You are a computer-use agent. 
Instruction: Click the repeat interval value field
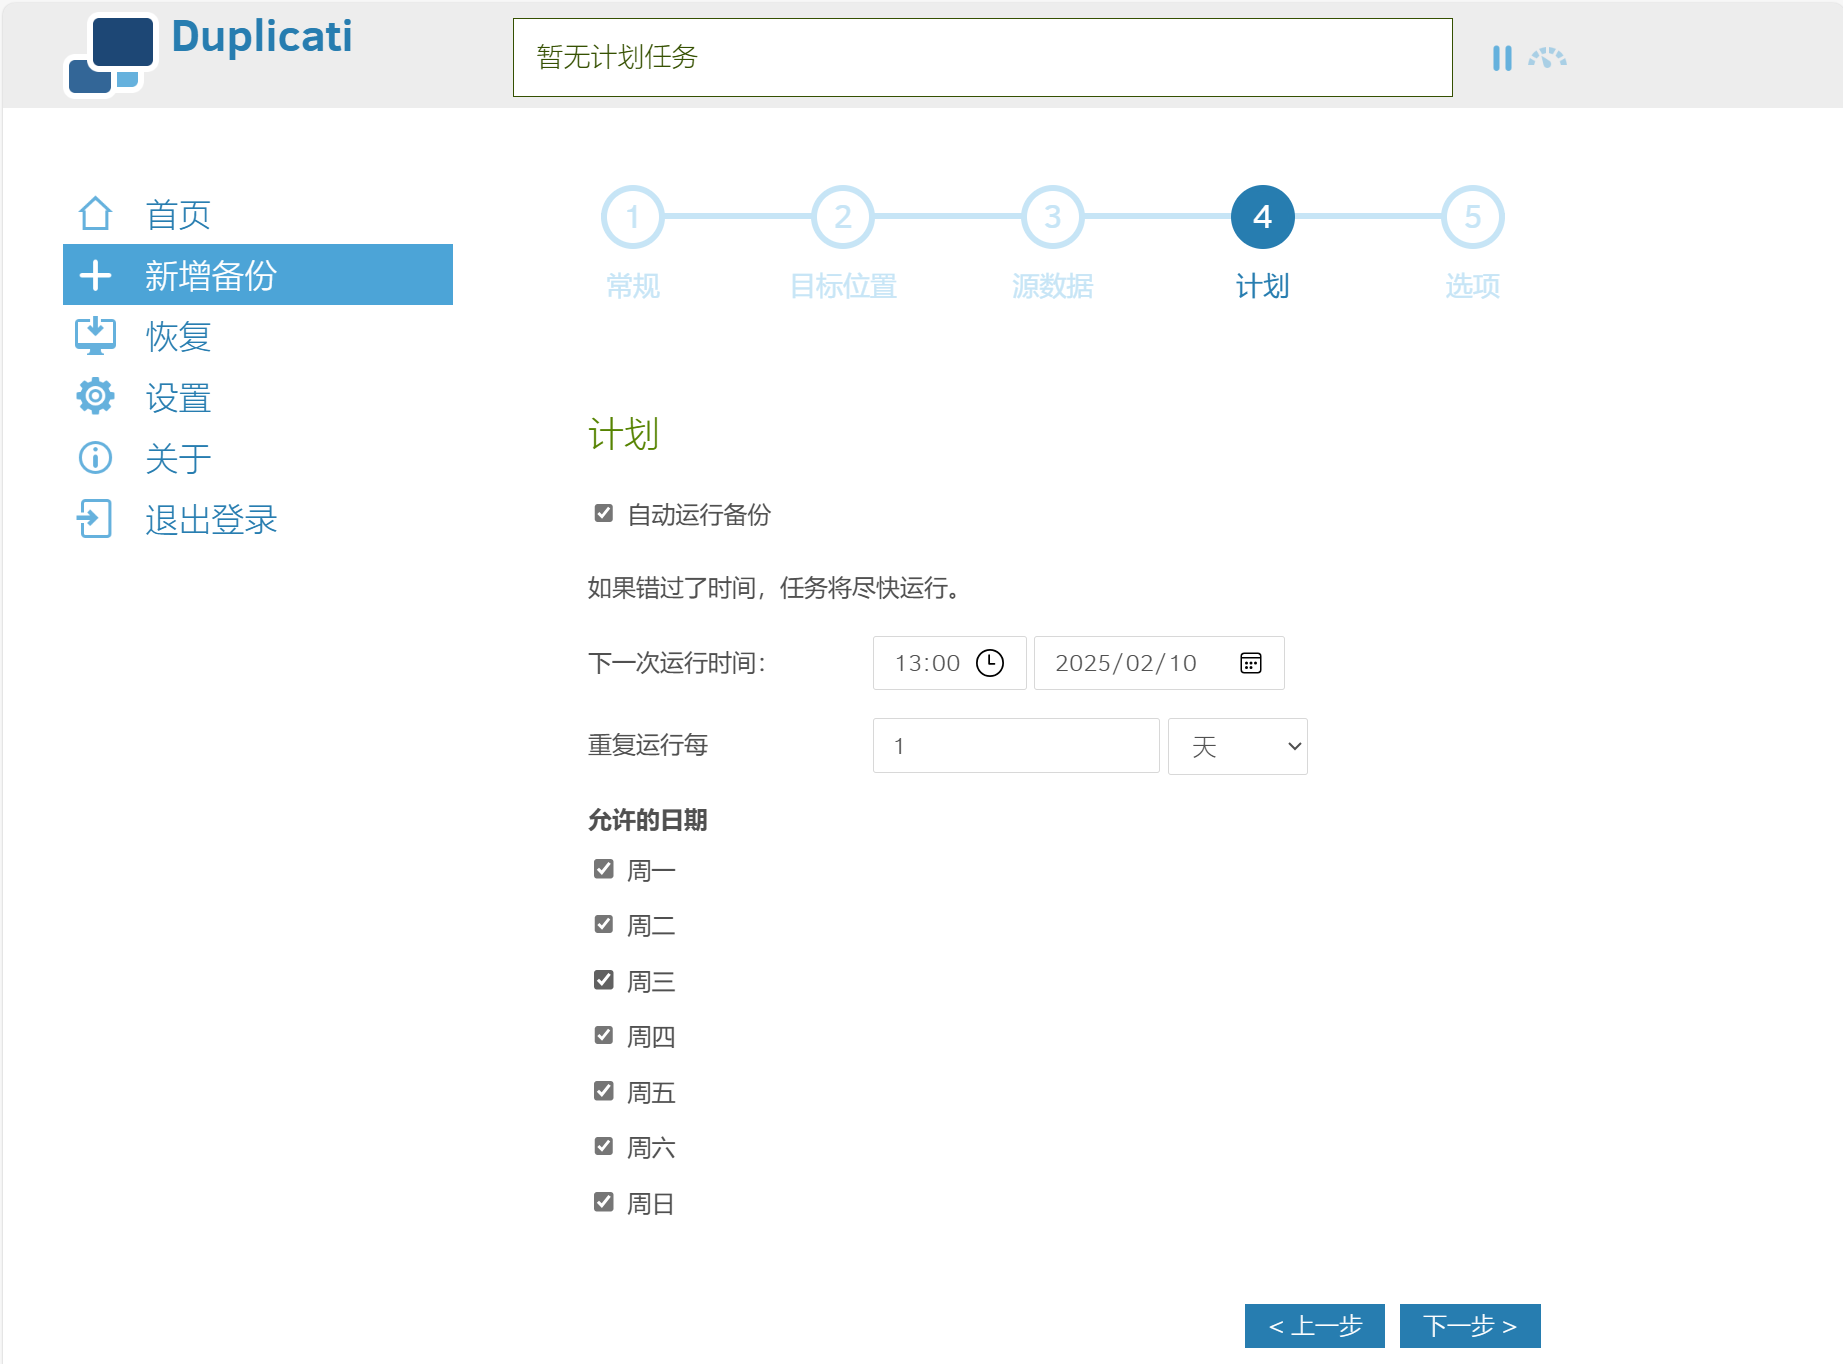coord(1015,746)
